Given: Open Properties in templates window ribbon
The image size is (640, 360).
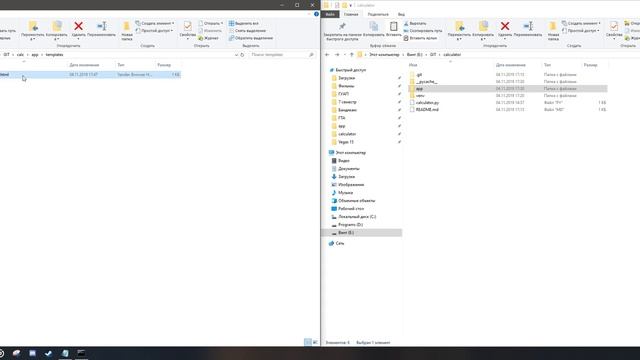Looking at the screenshot, I should click(x=188, y=29).
